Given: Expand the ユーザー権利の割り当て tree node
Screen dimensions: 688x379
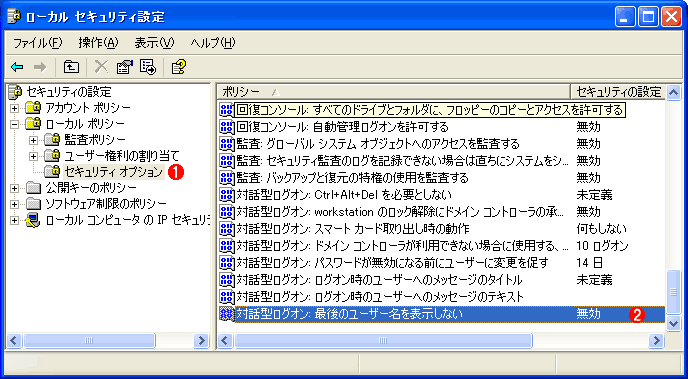Looking at the screenshot, I should click(34, 156).
